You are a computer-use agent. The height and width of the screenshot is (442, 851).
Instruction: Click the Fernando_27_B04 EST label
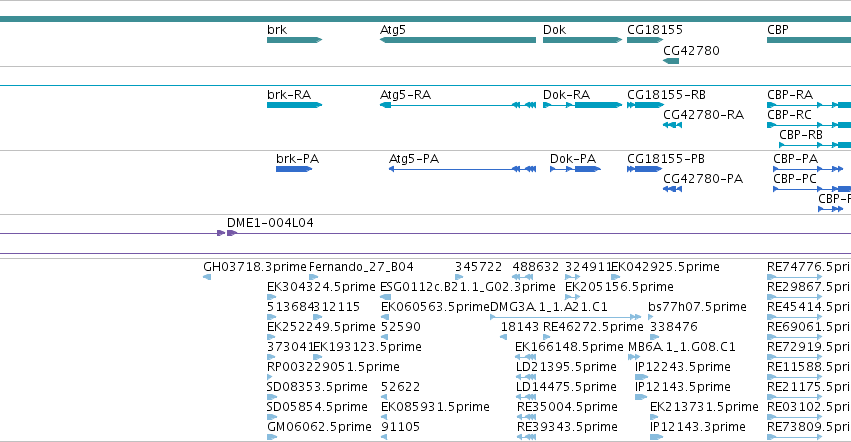click(x=361, y=267)
